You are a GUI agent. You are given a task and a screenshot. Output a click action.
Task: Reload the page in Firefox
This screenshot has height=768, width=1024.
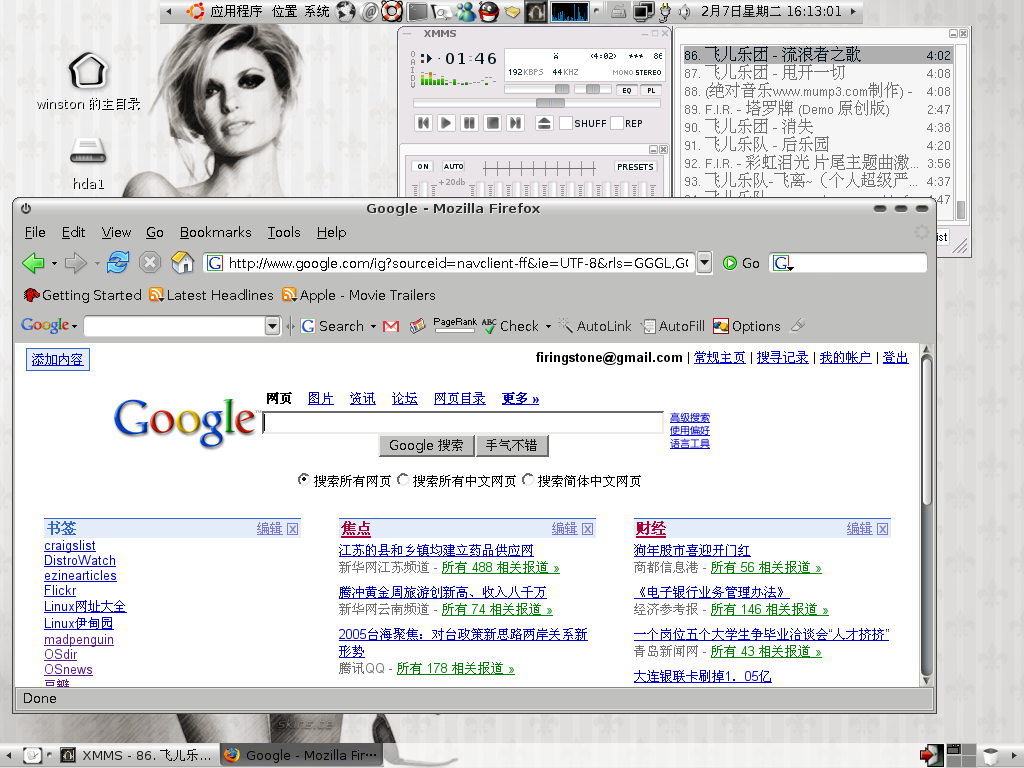(118, 263)
